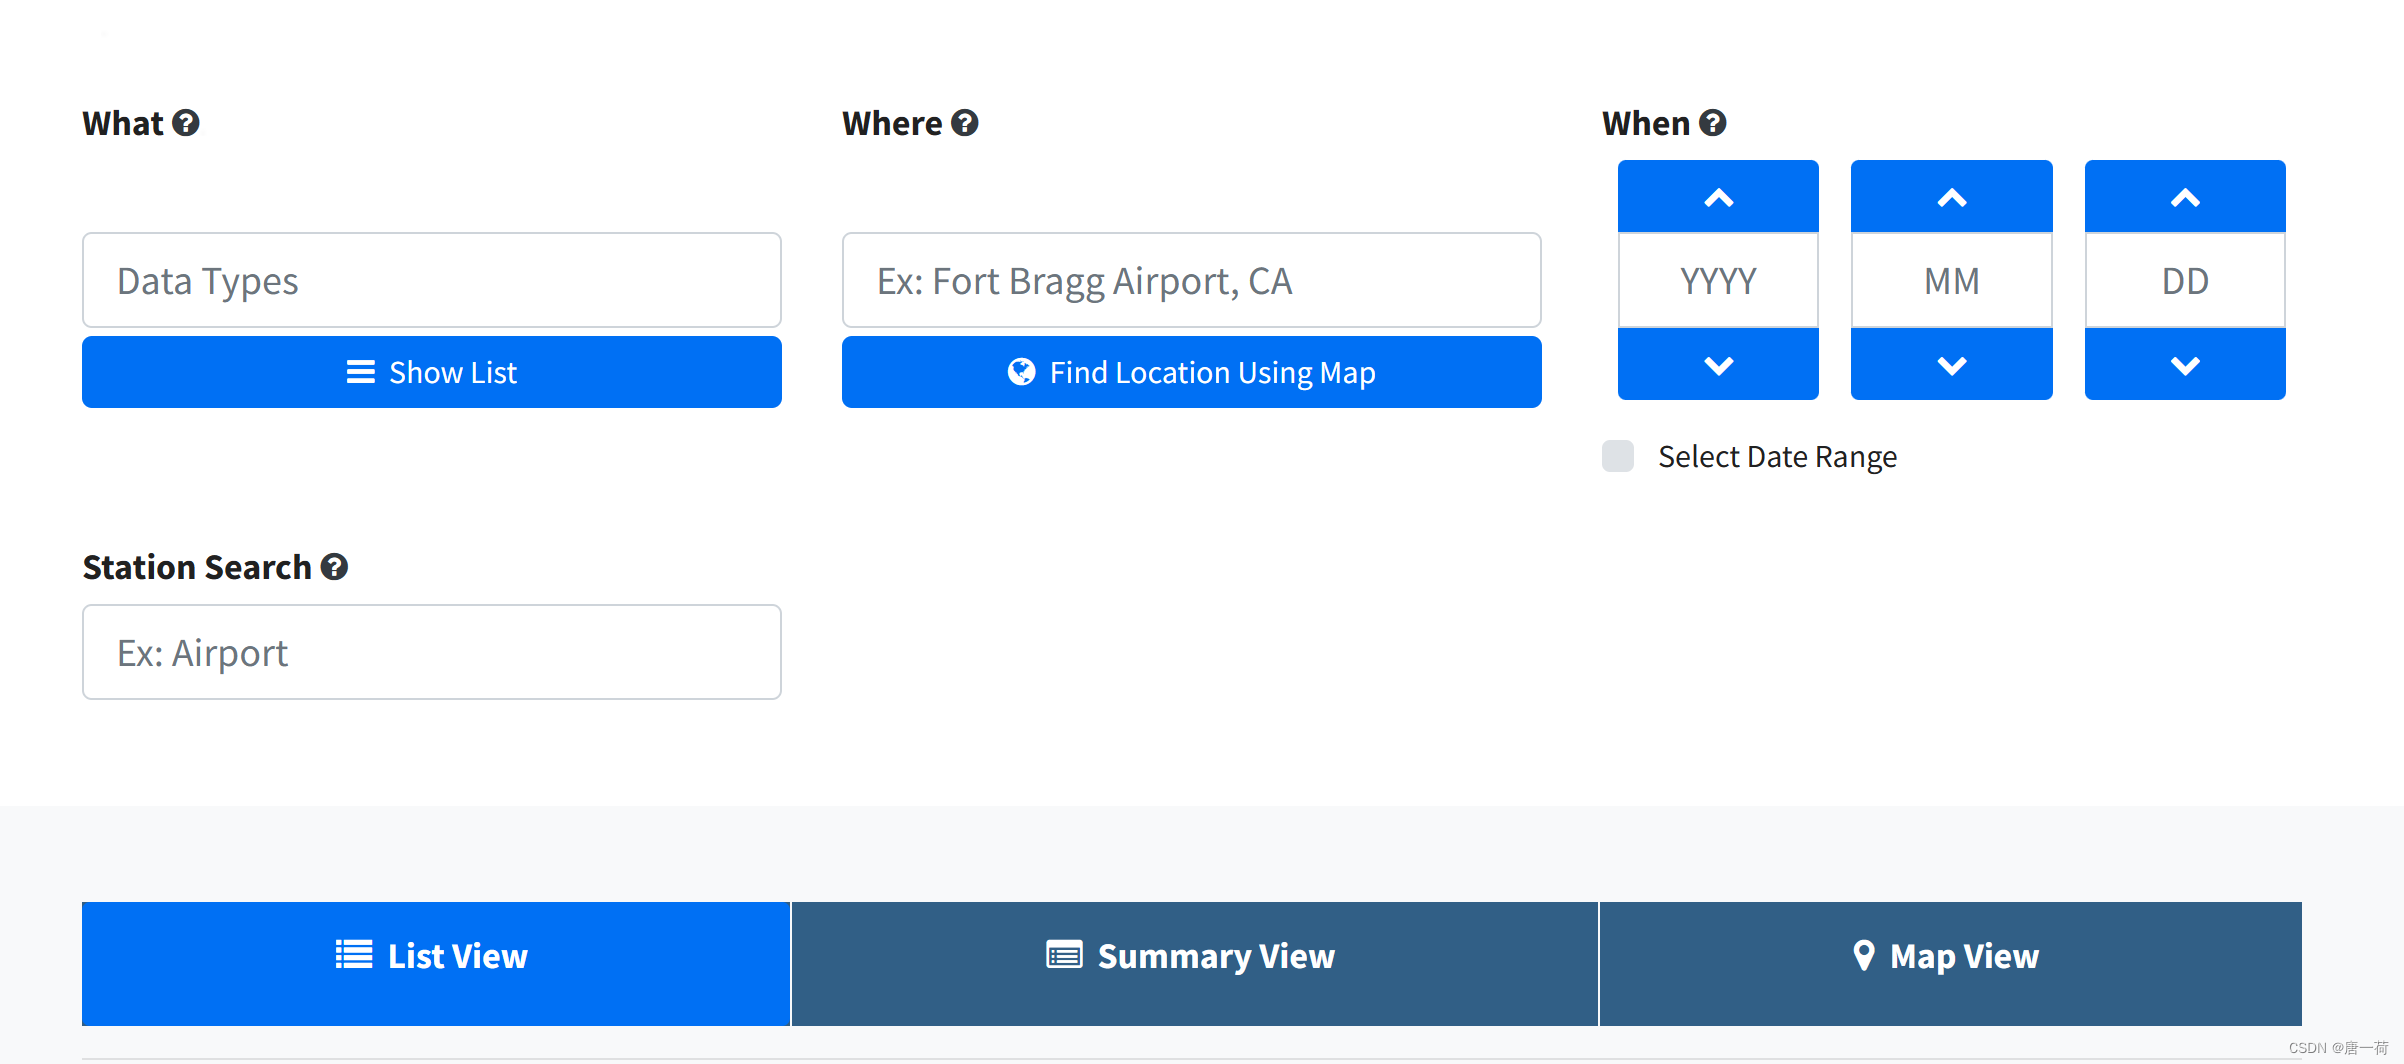Open the When help question mark
The image size is (2404, 1064).
click(x=1713, y=123)
